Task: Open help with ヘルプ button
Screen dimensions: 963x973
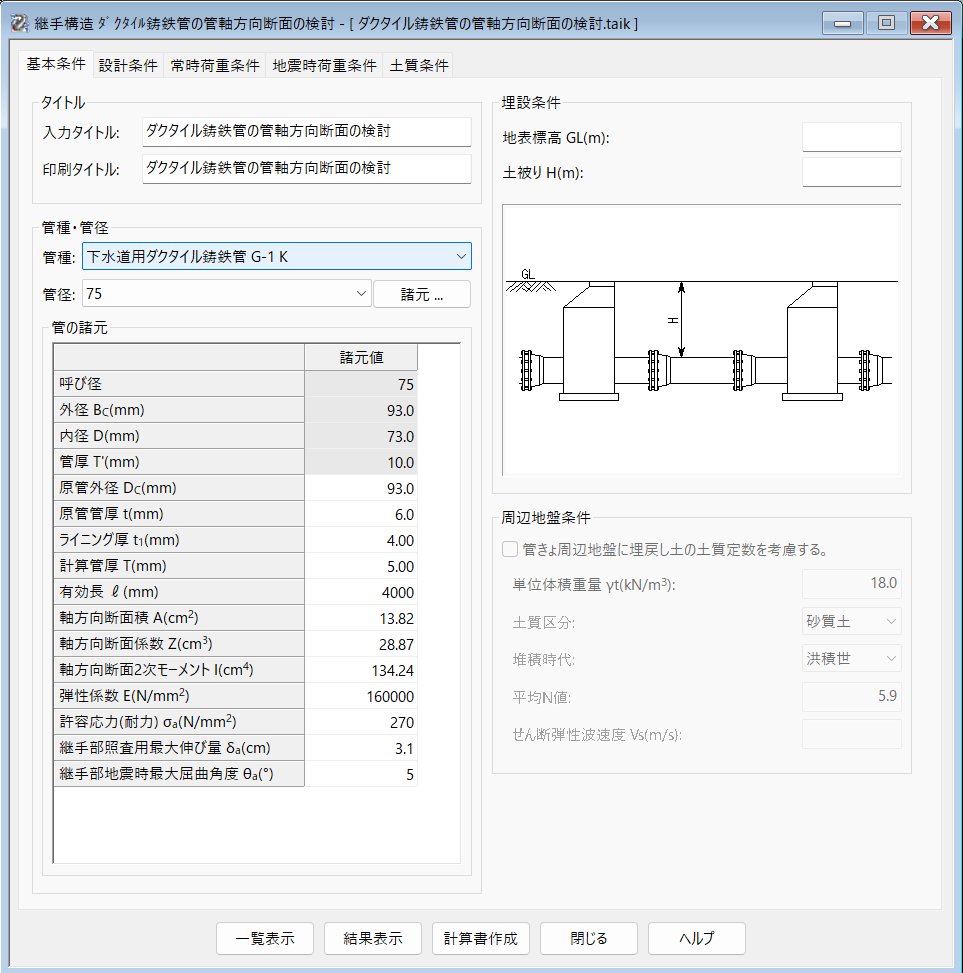Action: [696, 939]
